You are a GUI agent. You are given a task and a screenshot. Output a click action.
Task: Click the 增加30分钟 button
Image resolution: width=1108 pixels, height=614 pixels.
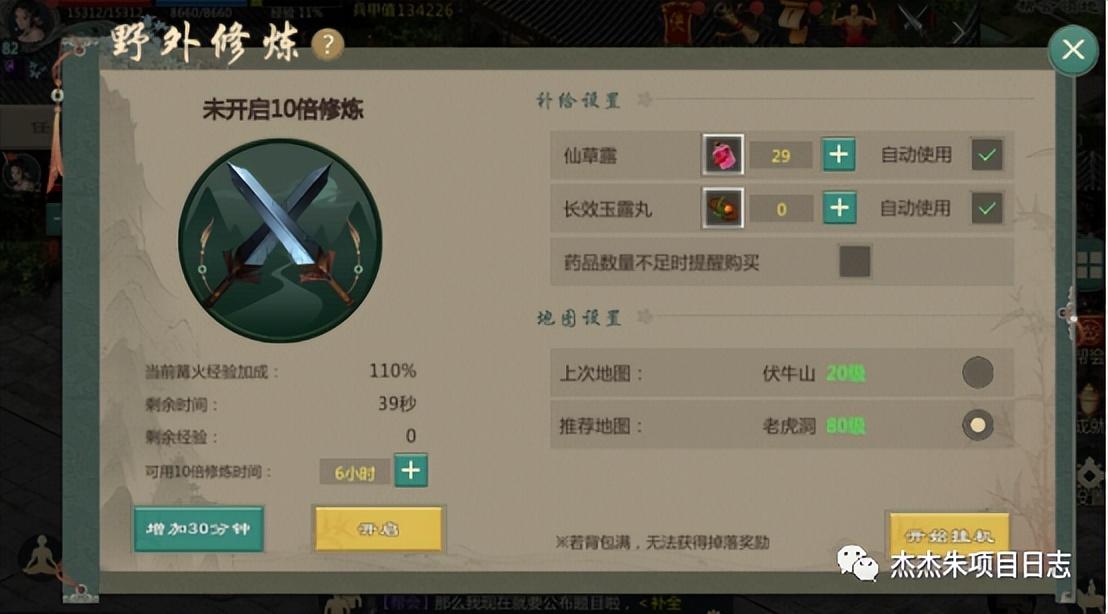tap(199, 529)
